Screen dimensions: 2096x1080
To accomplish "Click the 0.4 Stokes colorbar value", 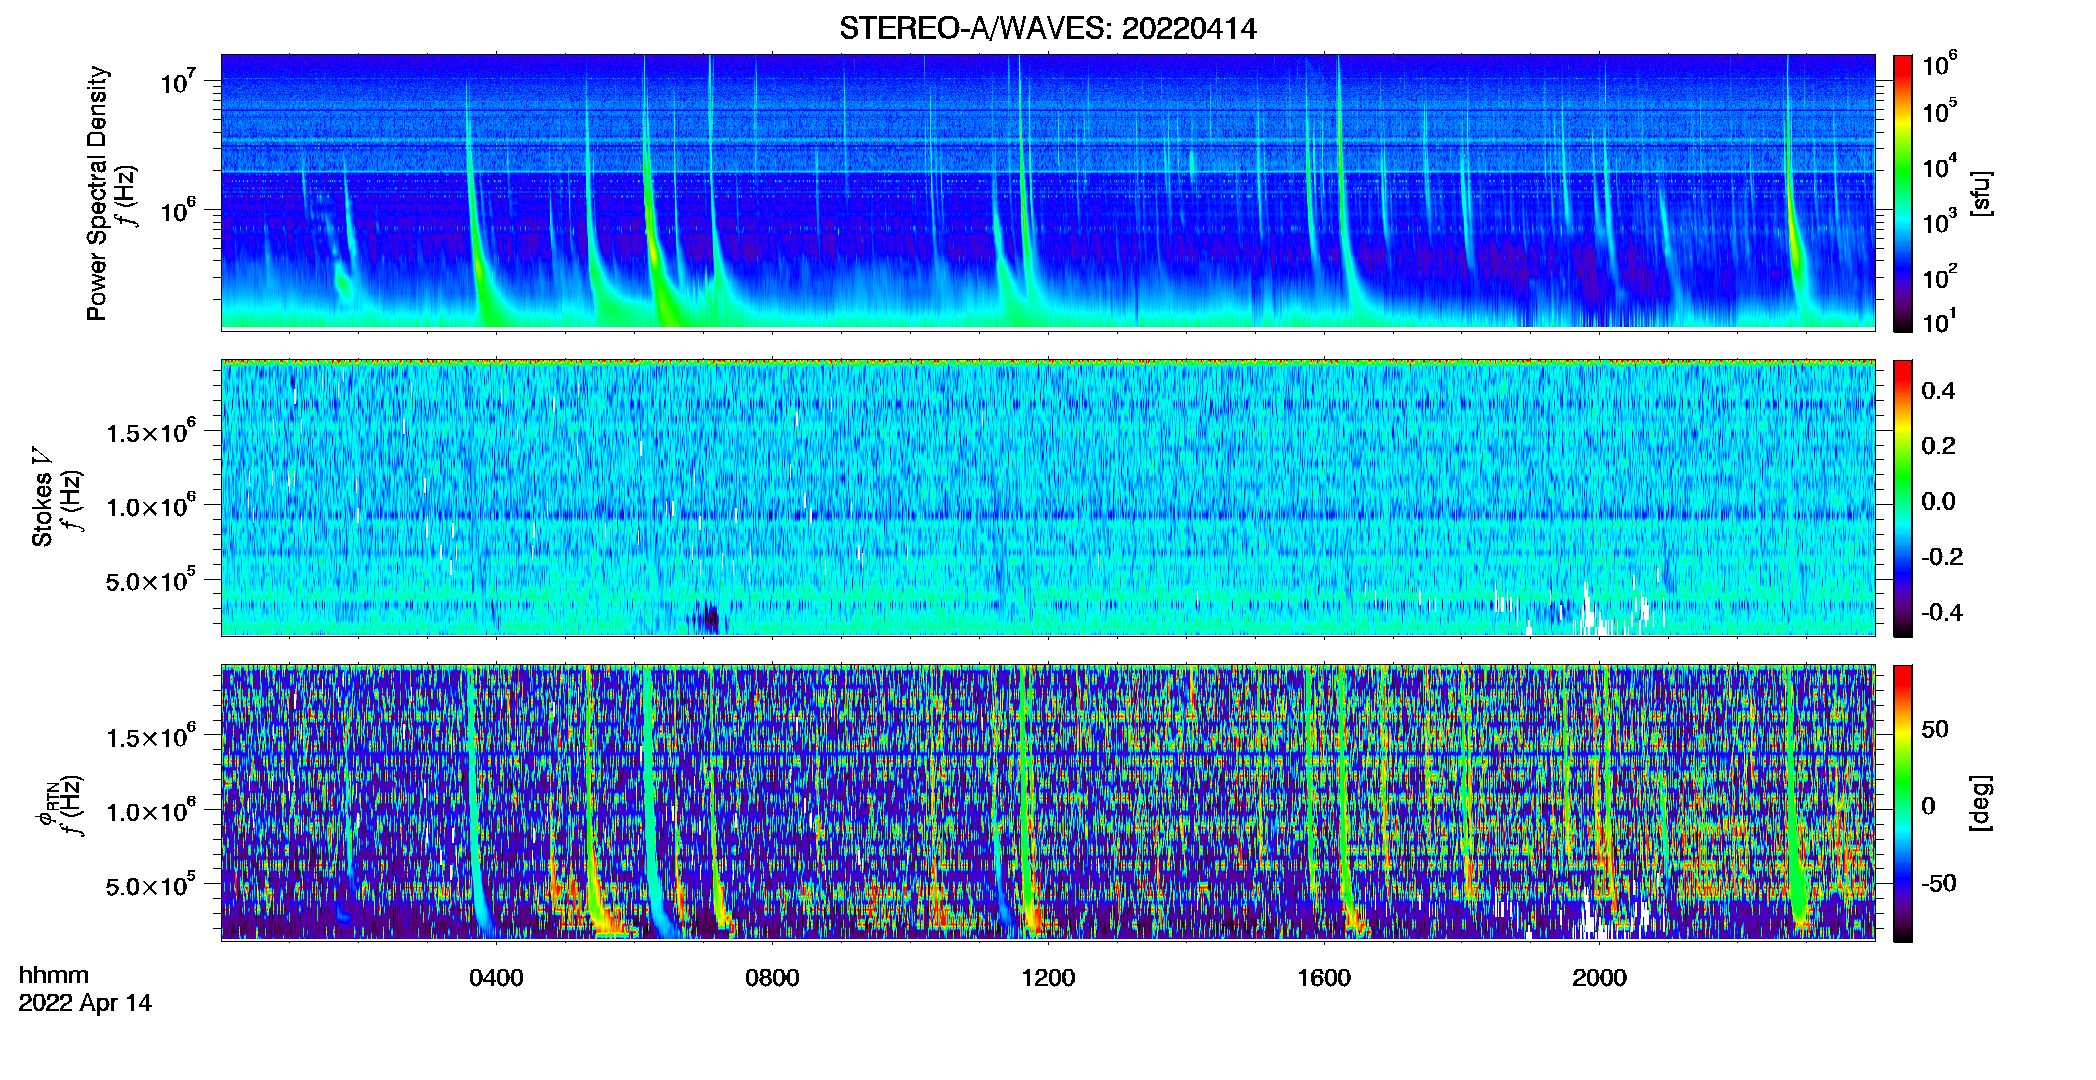I will [1938, 391].
